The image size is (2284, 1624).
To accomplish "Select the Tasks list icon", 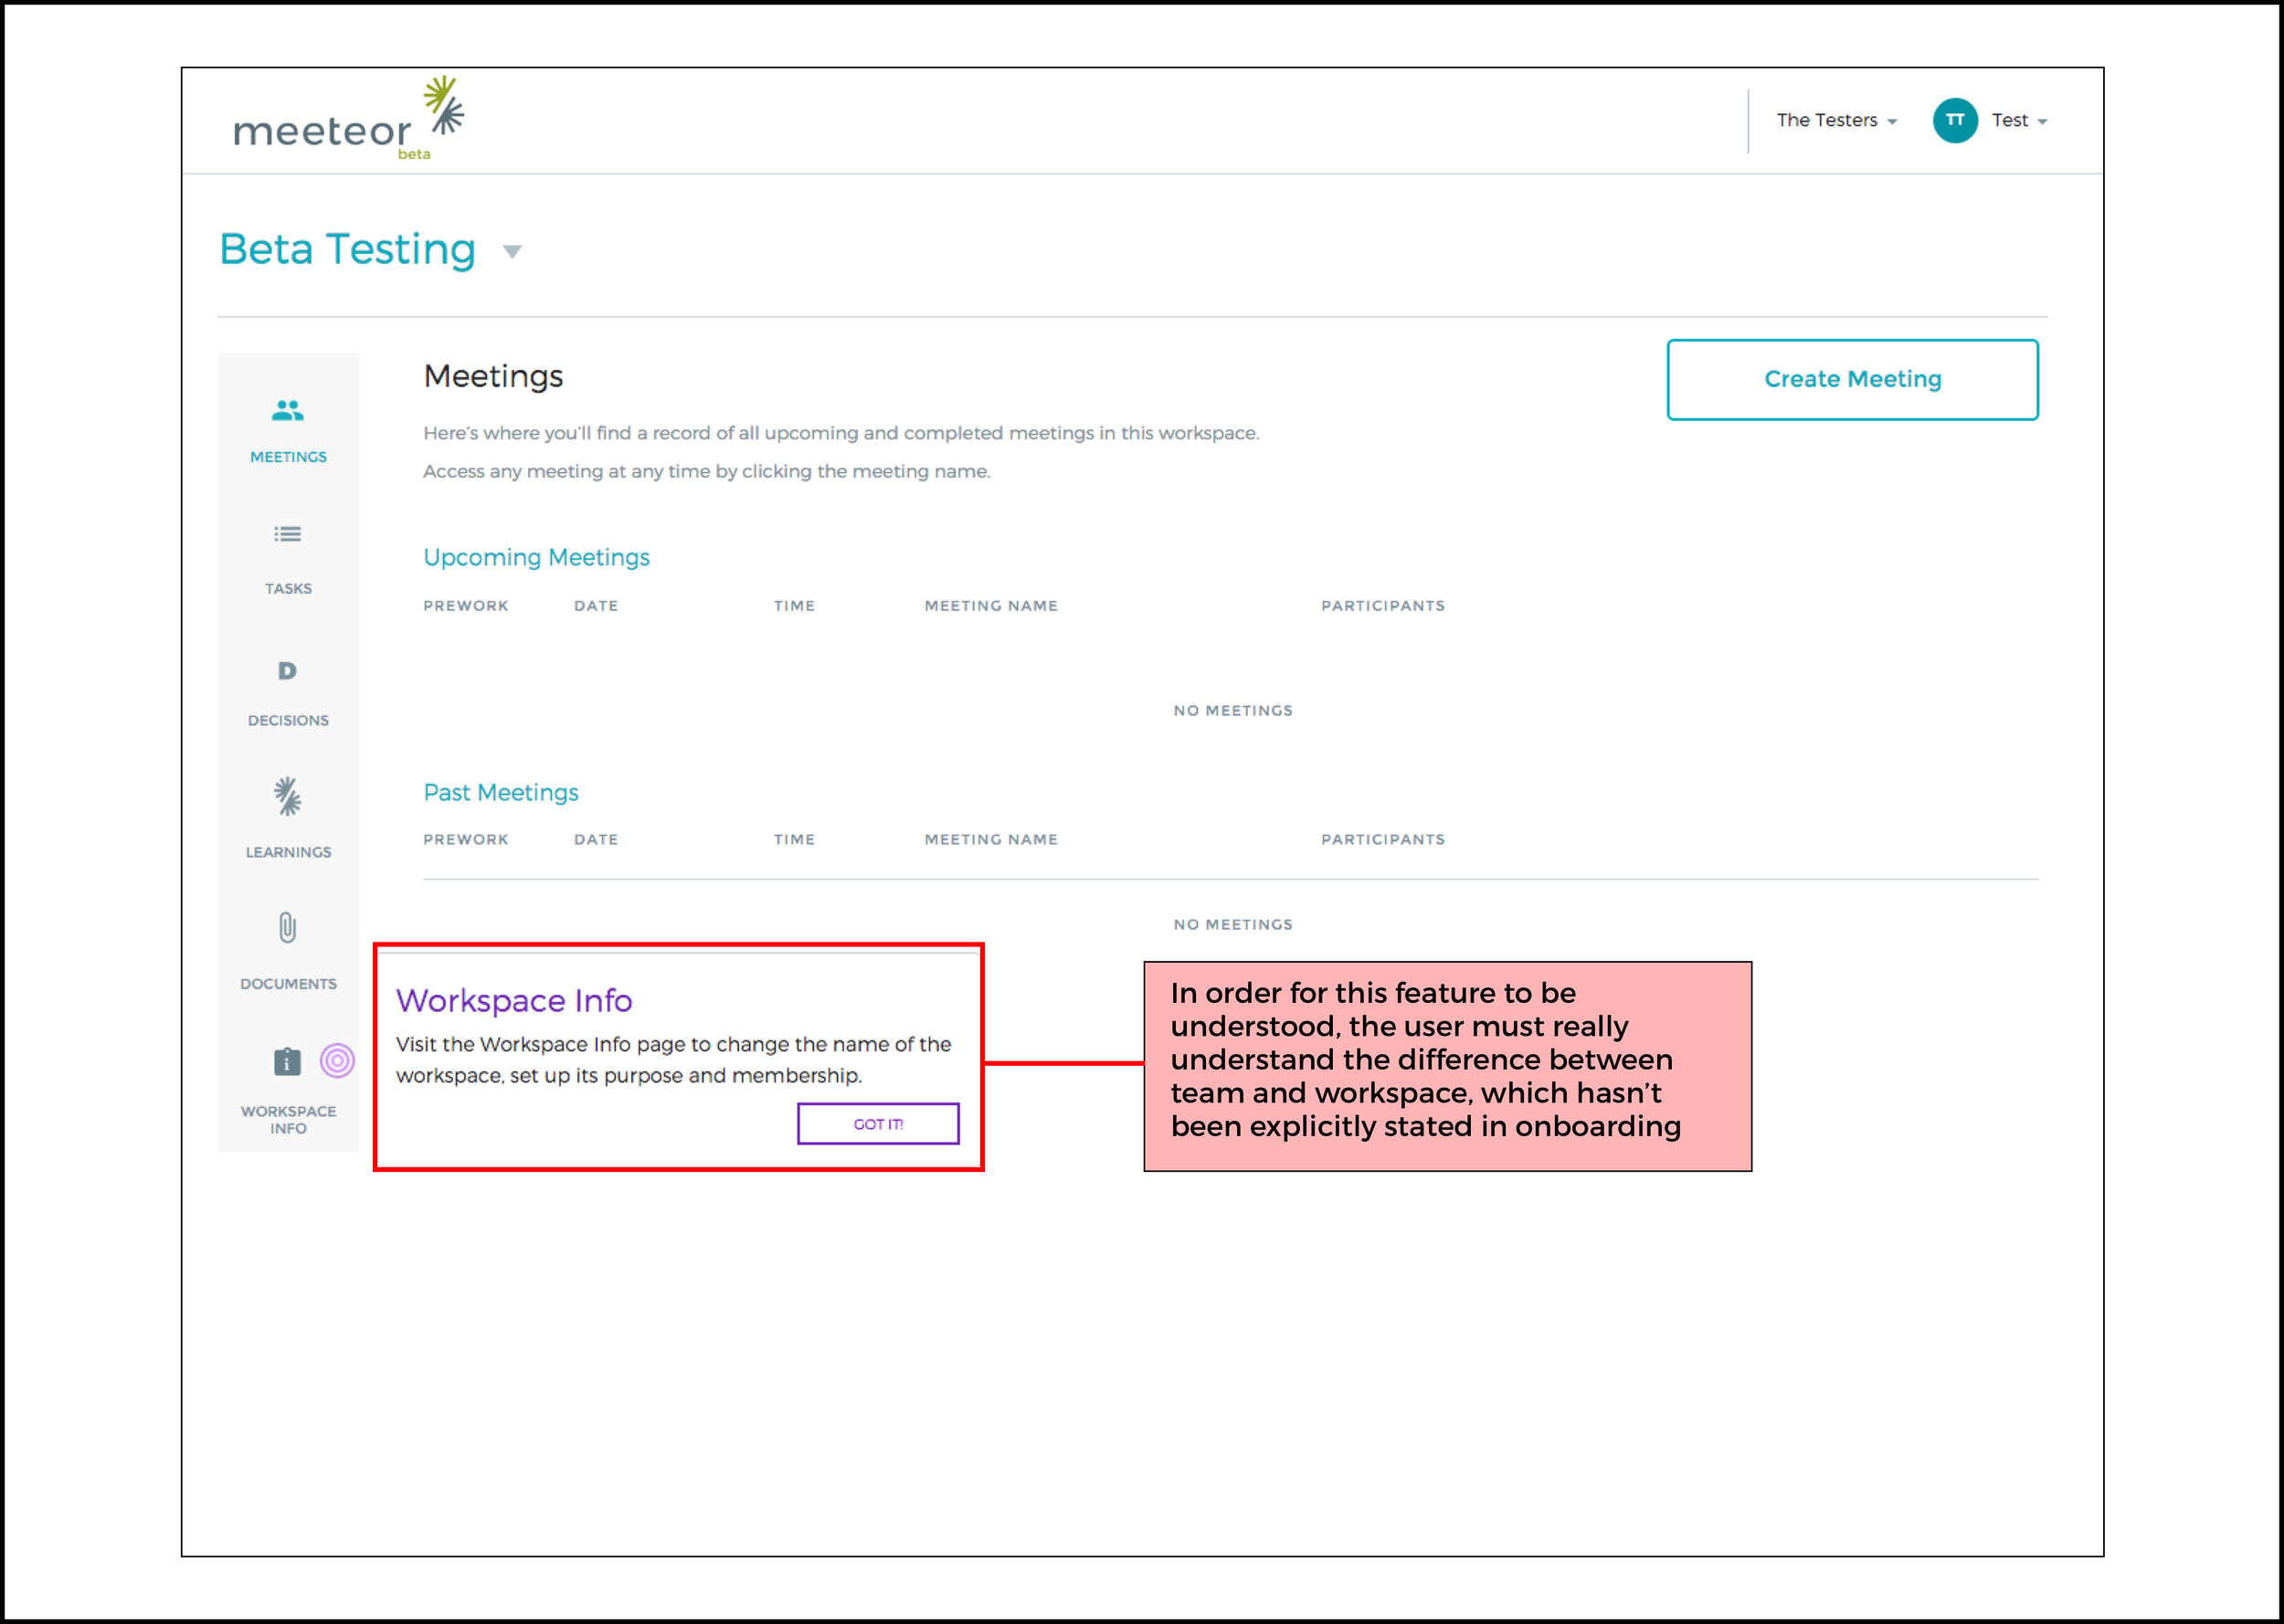I will tap(288, 534).
